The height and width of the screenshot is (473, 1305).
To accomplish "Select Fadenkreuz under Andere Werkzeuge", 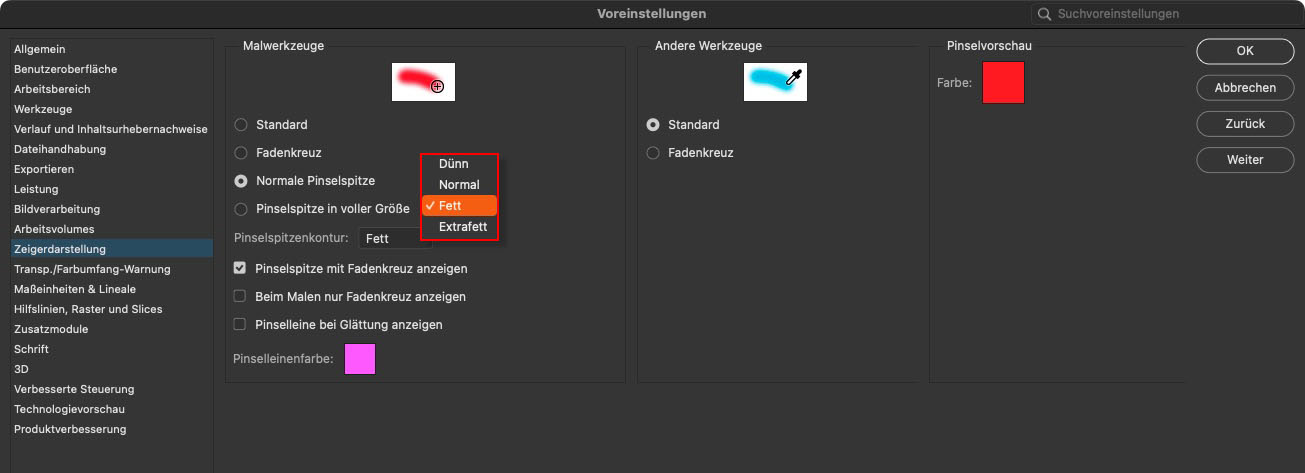I will (653, 153).
